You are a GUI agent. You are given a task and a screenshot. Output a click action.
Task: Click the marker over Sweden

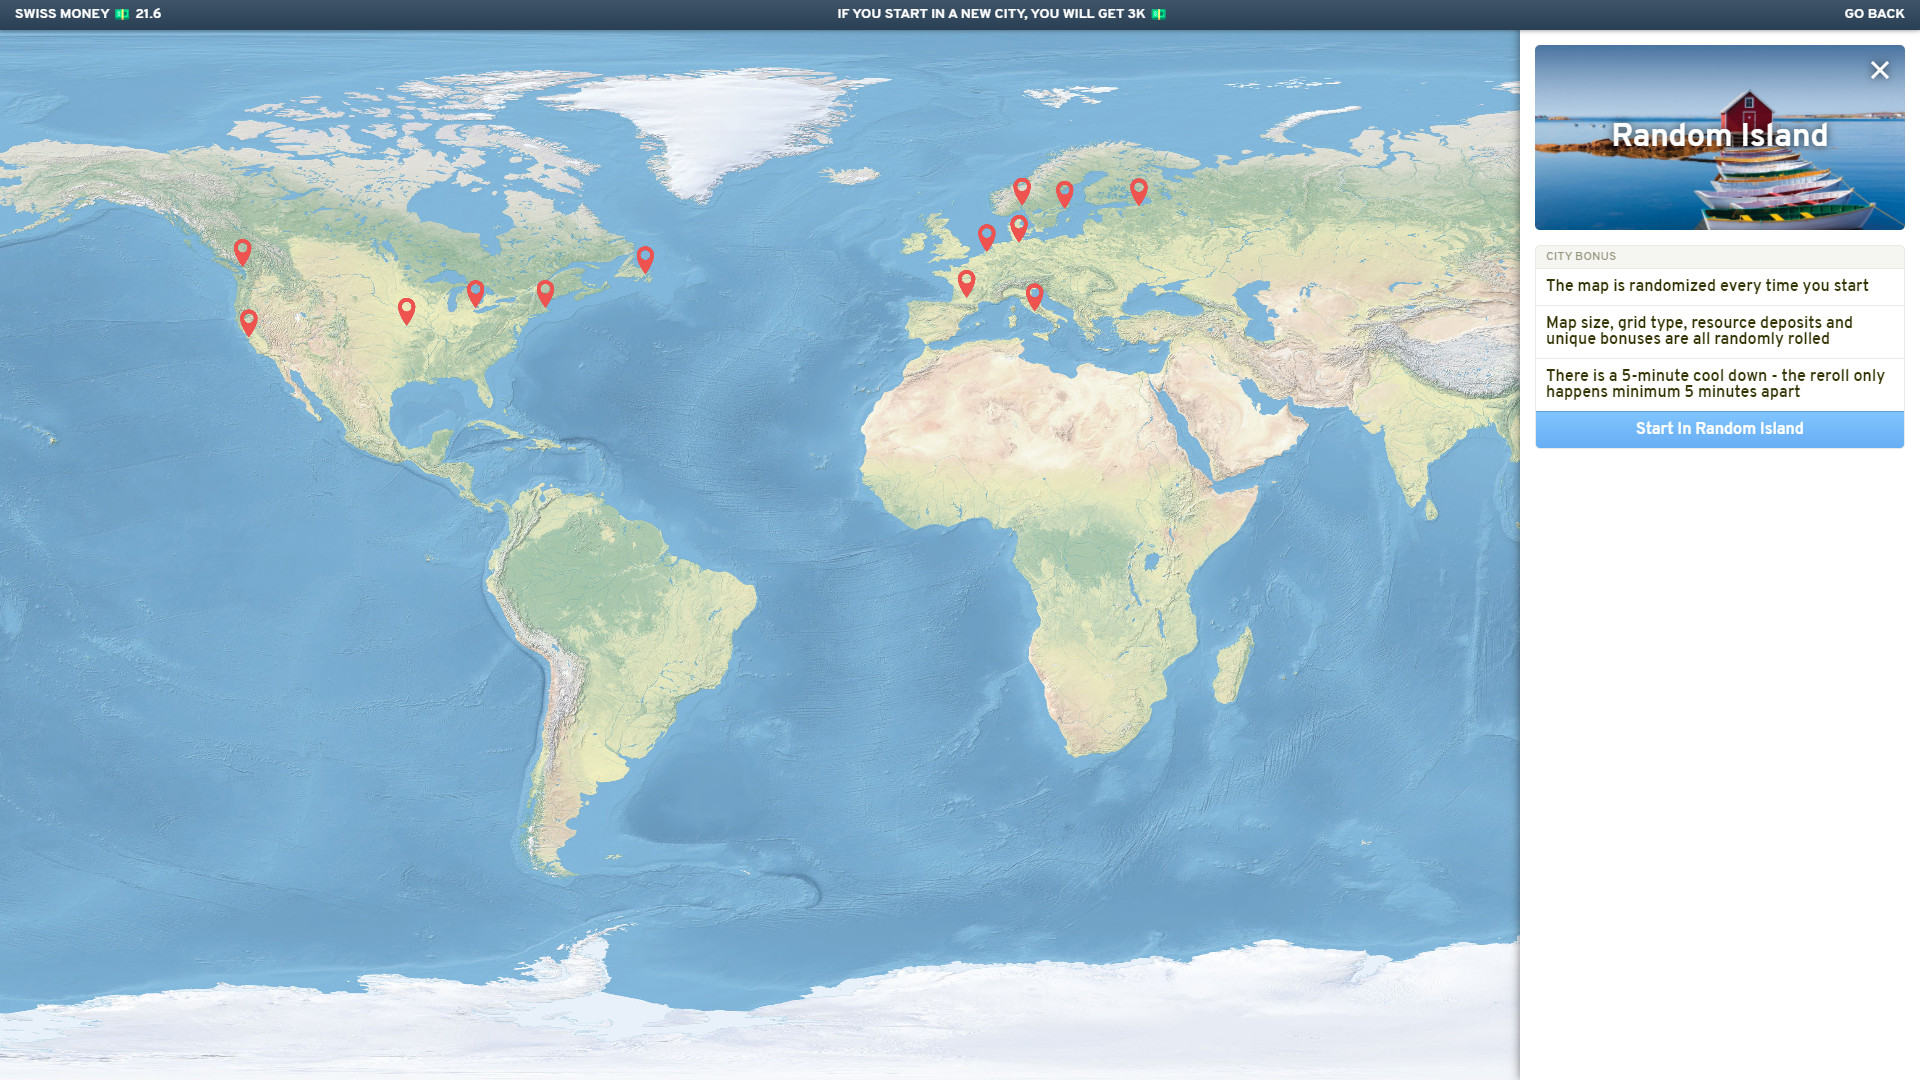(1063, 190)
